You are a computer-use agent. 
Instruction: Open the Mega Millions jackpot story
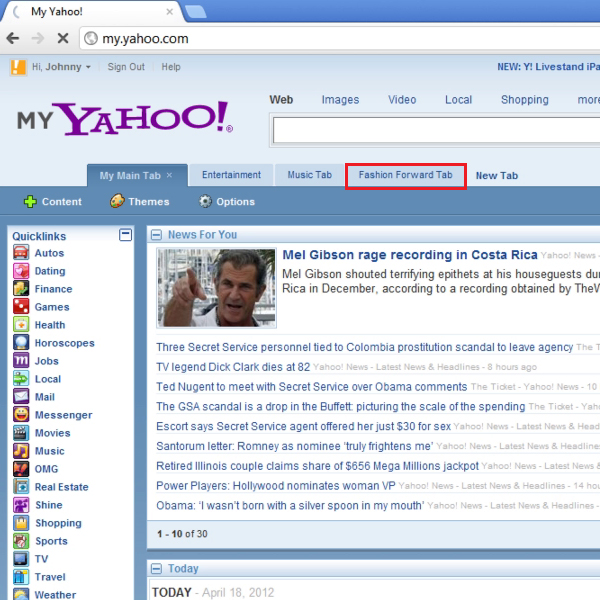click(x=317, y=466)
